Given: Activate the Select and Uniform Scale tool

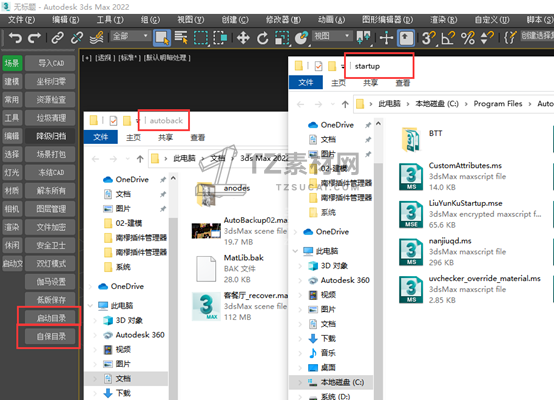Looking at the screenshot, I should click(x=282, y=37).
